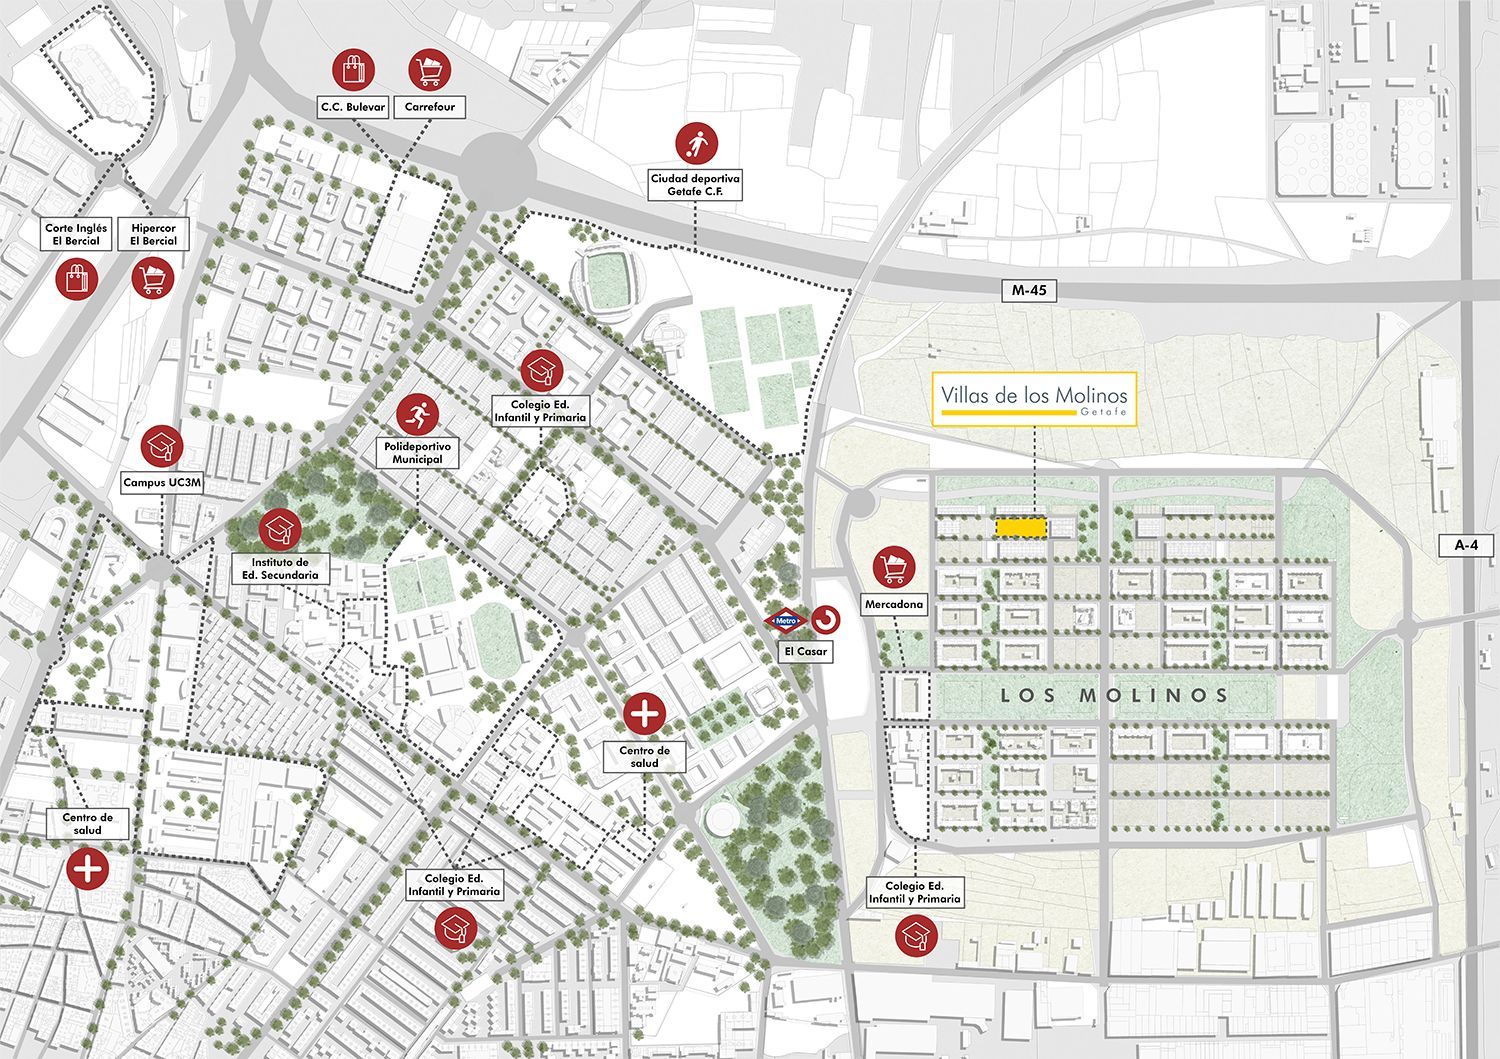The image size is (1500, 1059).
Task: Select the Mercadona shopping cart icon
Action: click(893, 567)
